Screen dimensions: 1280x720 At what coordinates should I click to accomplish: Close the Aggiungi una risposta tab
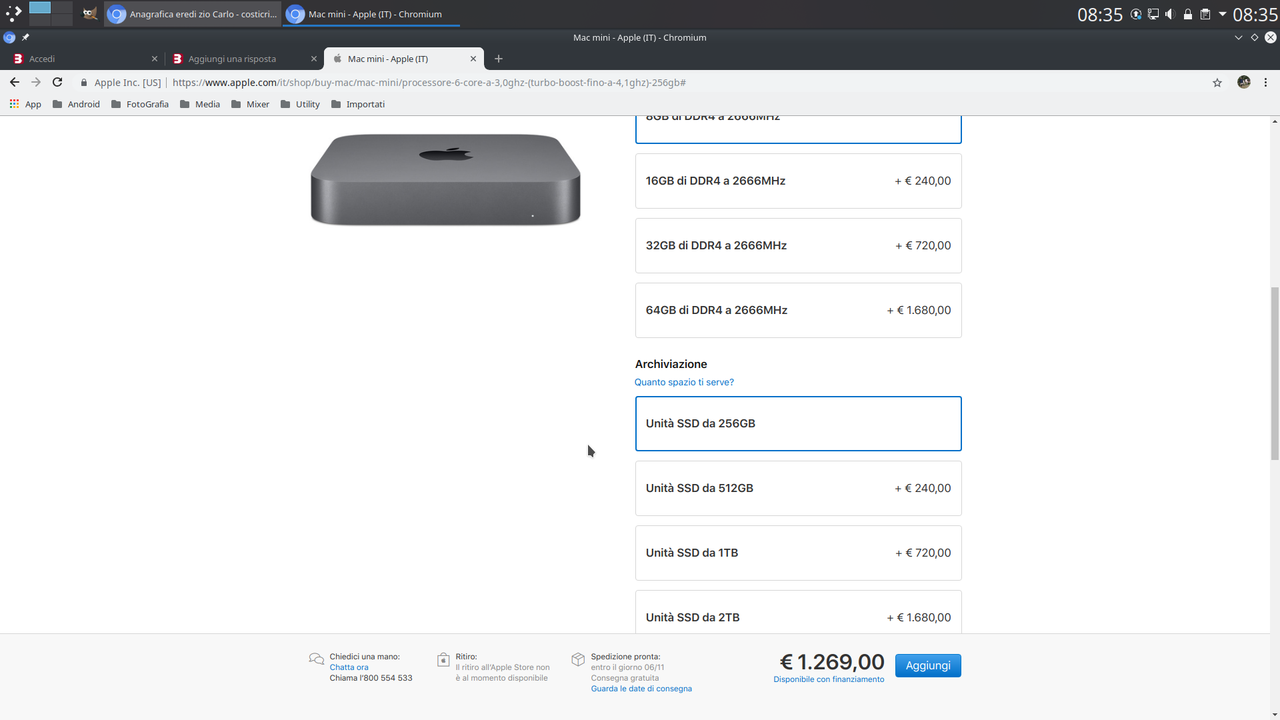coord(314,59)
